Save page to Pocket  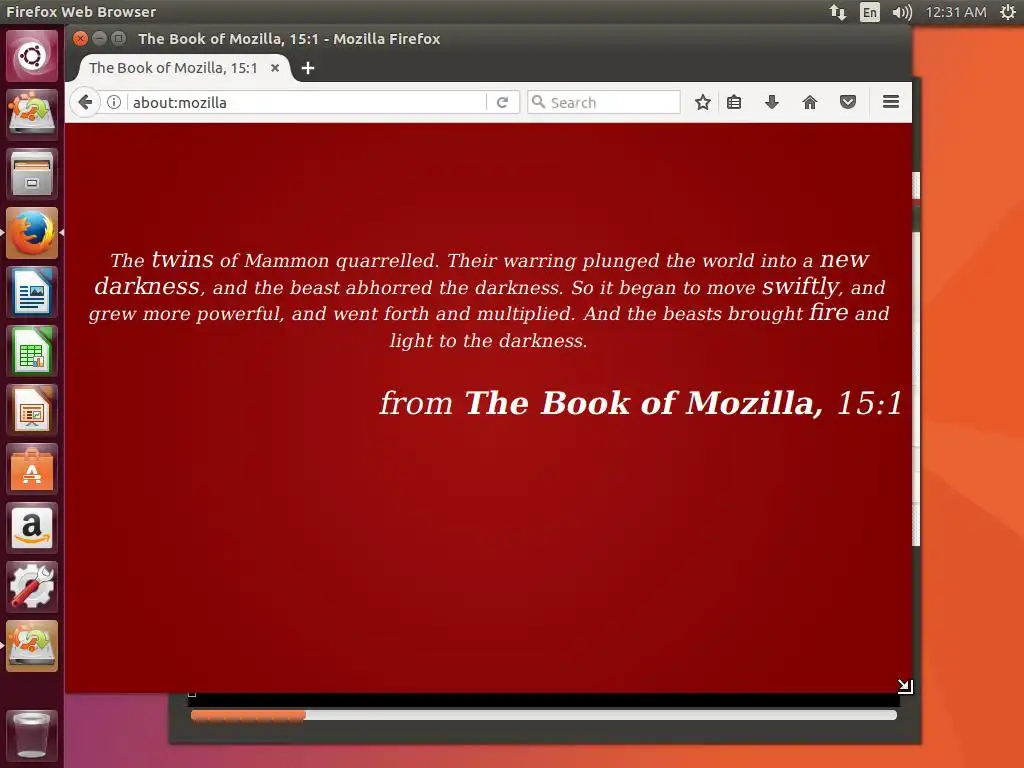tap(848, 102)
